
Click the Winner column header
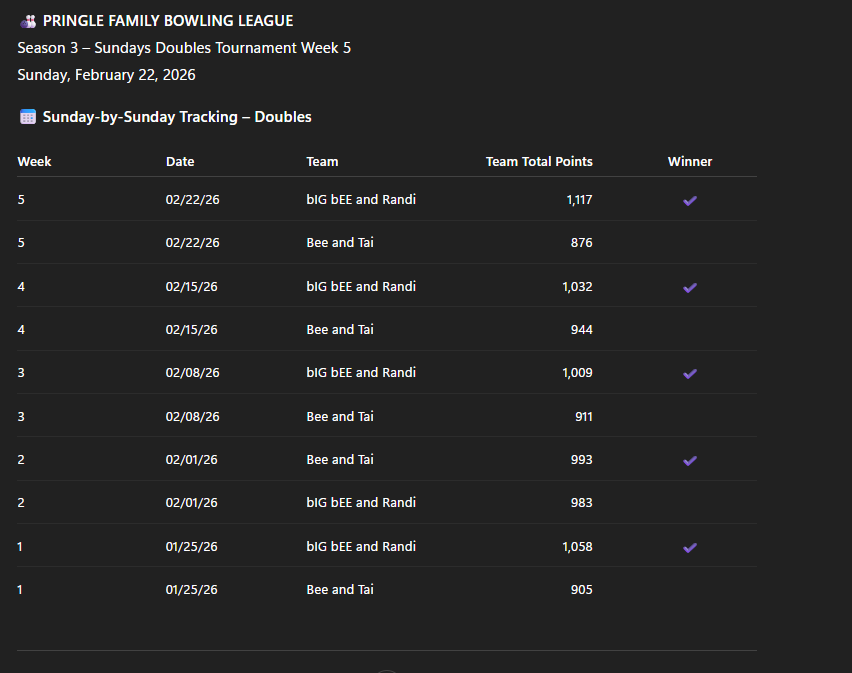pos(690,161)
